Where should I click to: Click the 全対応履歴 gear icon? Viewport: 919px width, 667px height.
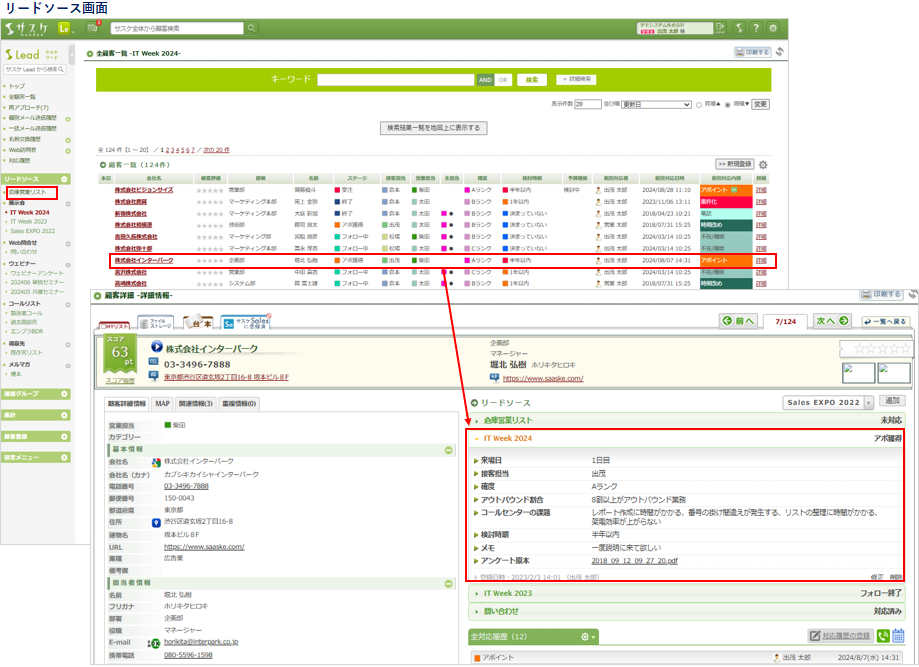(587, 637)
